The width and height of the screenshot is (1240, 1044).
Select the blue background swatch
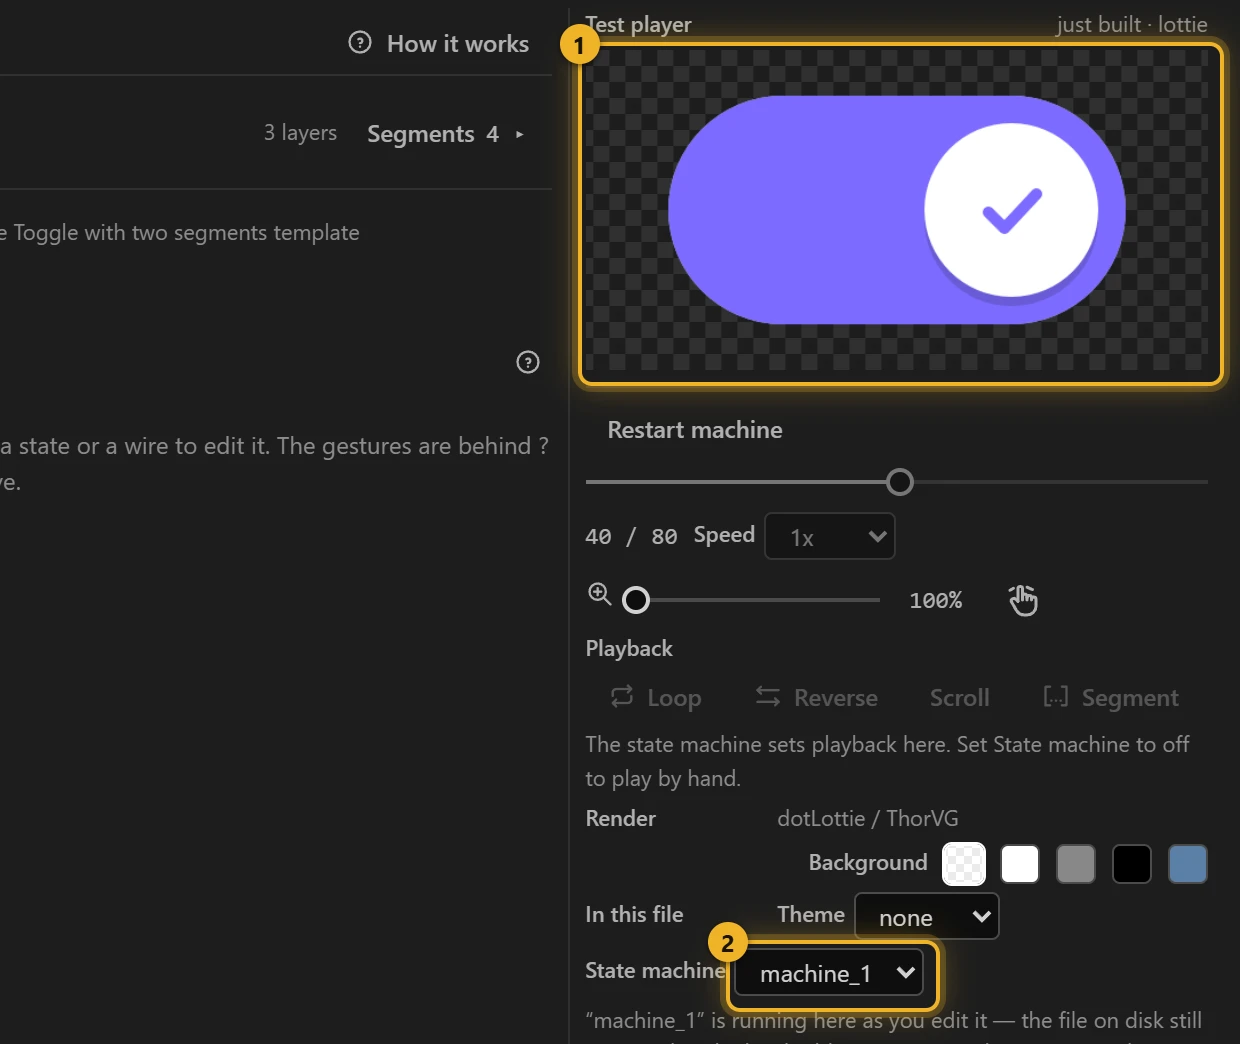pos(1188,864)
